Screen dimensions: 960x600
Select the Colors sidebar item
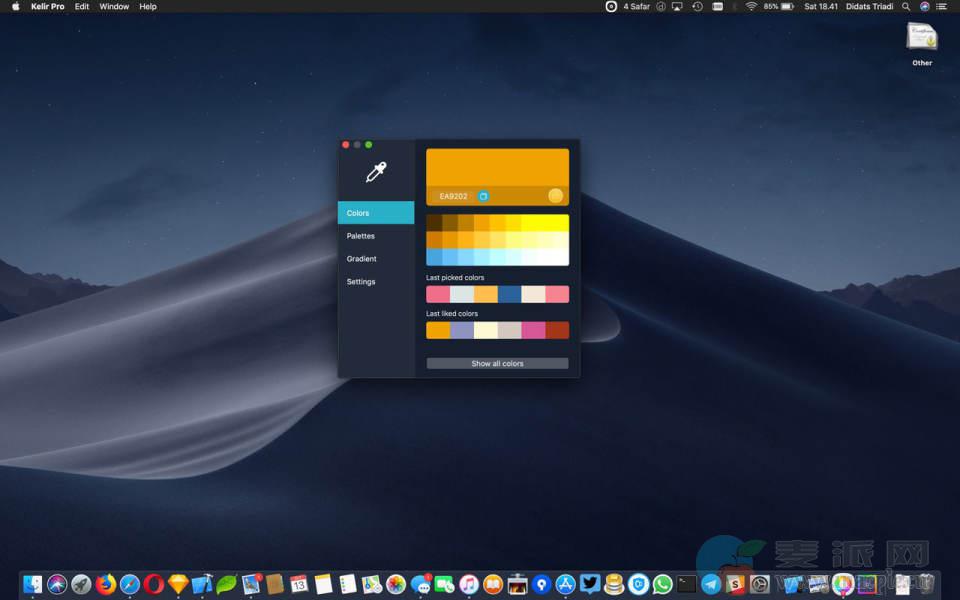(376, 213)
